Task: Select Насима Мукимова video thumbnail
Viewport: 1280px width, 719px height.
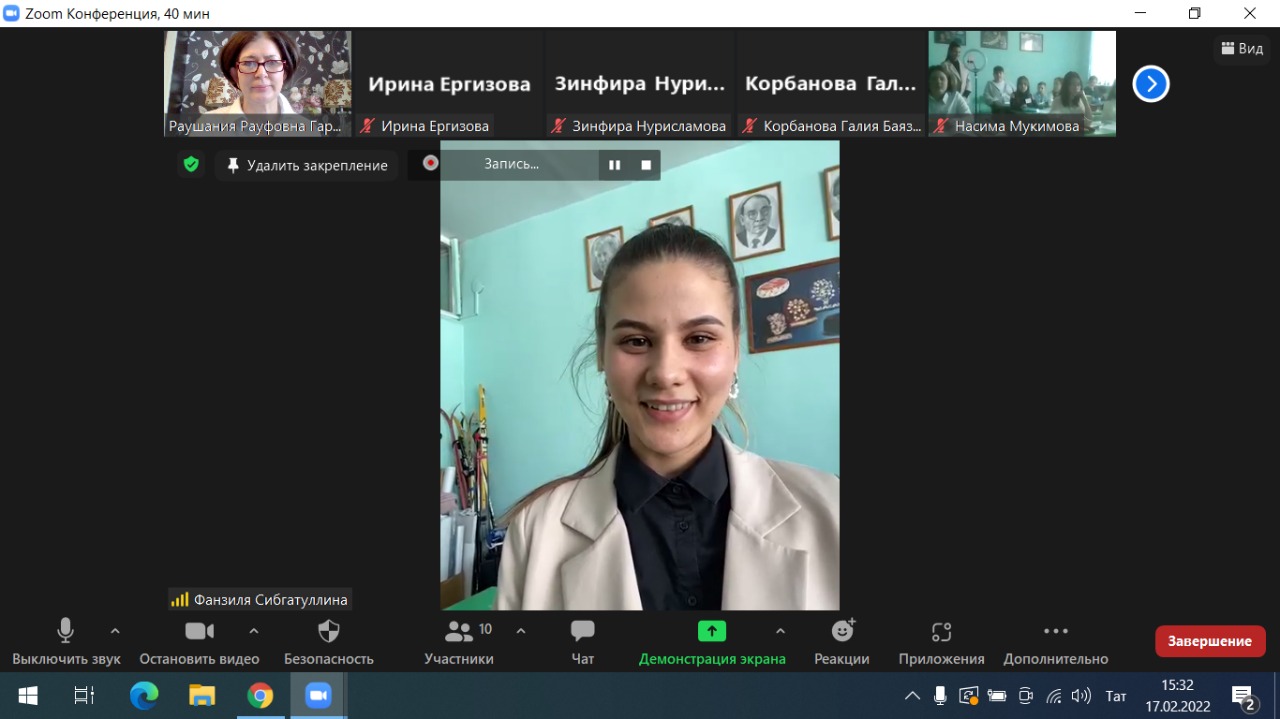Action: point(1021,83)
